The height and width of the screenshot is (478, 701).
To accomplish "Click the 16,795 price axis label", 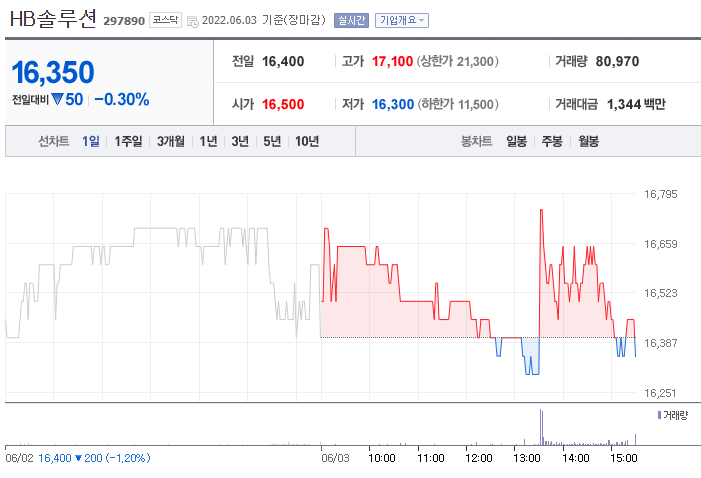I will [660, 194].
